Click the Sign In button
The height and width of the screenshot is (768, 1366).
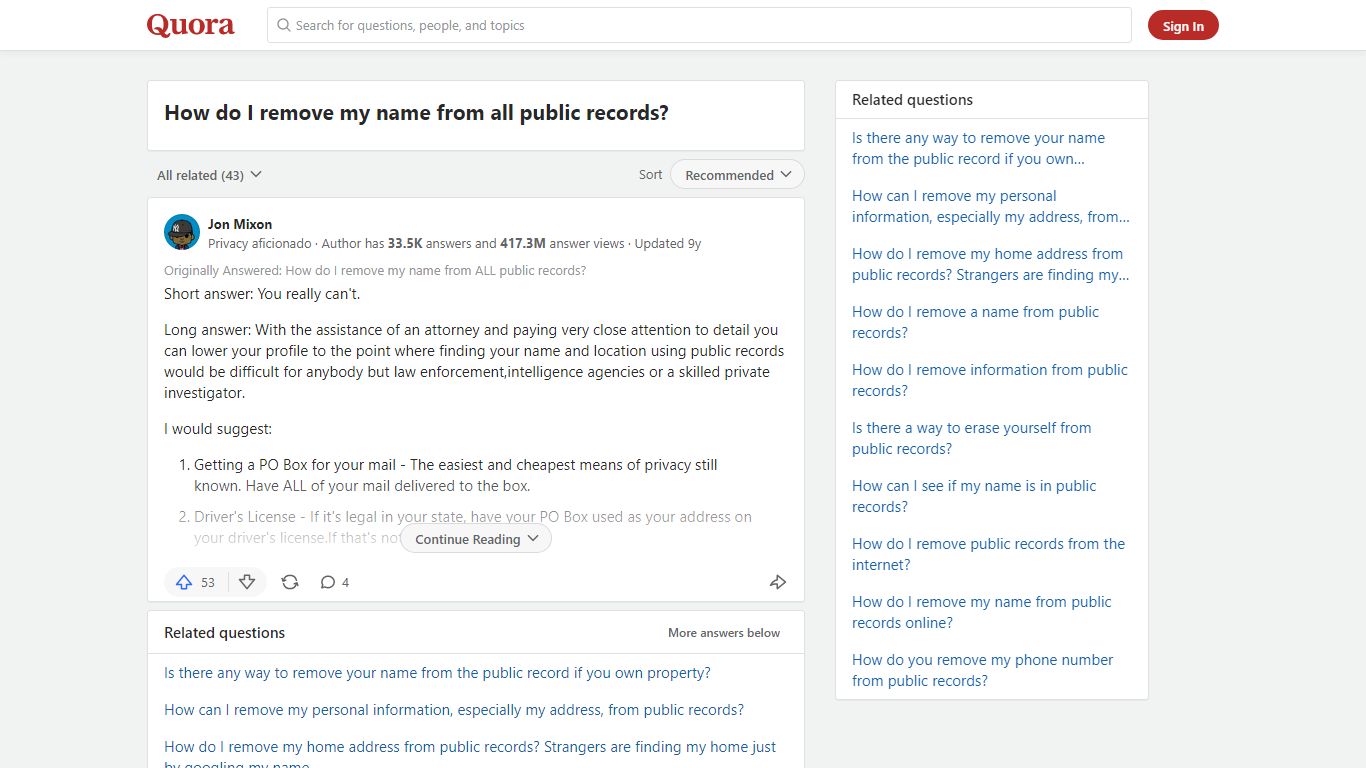point(1183,26)
